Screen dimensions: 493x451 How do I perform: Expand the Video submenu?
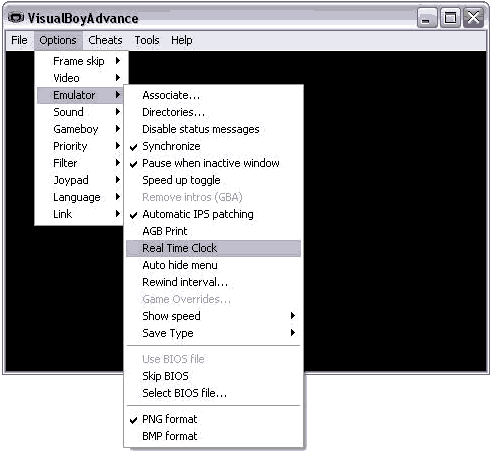coord(80,78)
